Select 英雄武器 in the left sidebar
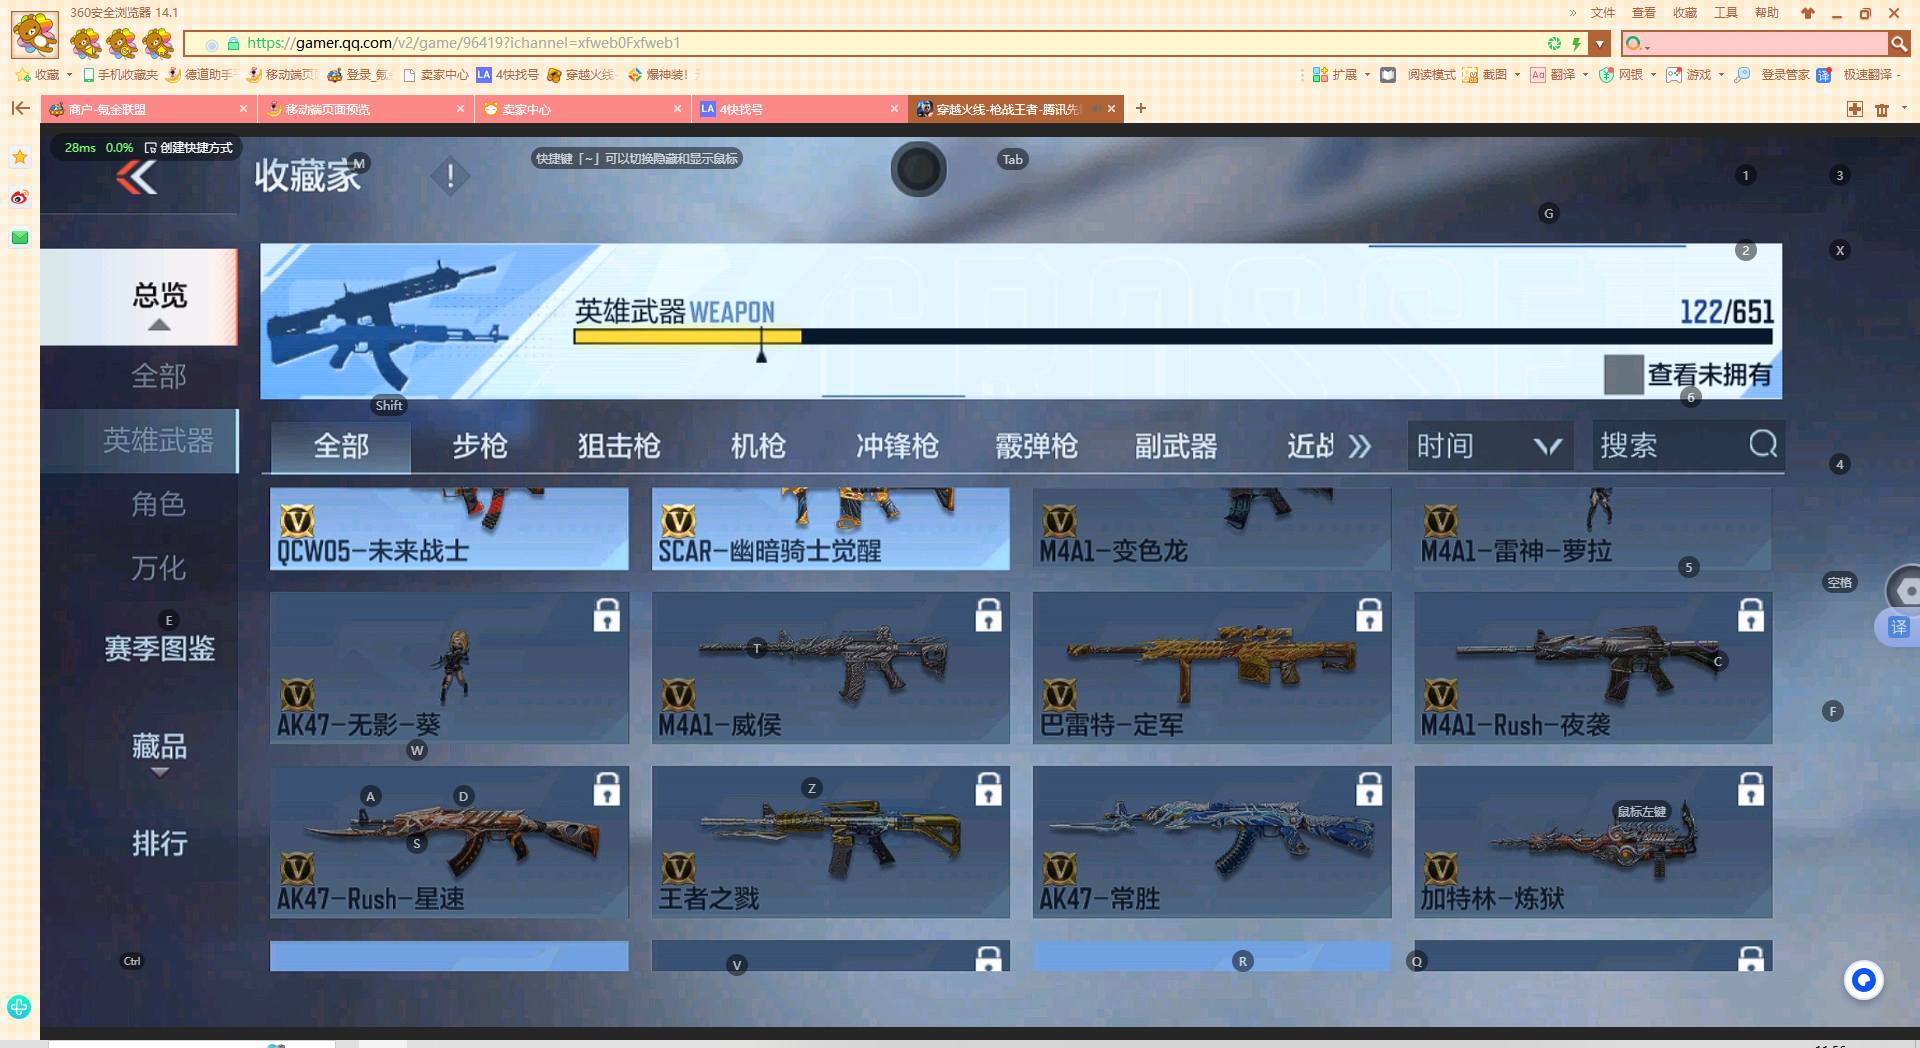 point(158,441)
